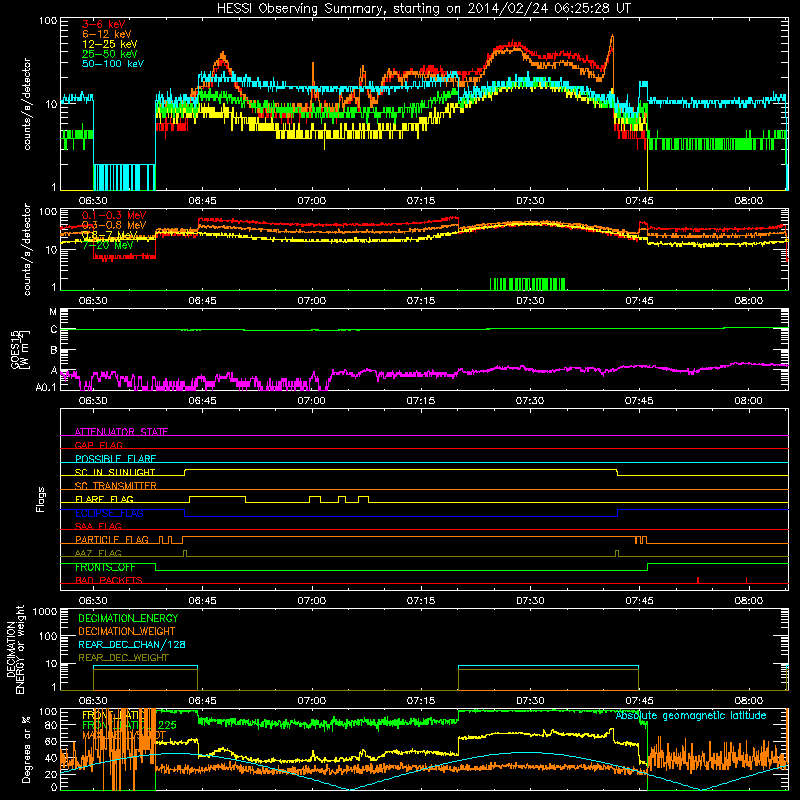Click the 1000 tick label on decimation axis

coord(45,611)
